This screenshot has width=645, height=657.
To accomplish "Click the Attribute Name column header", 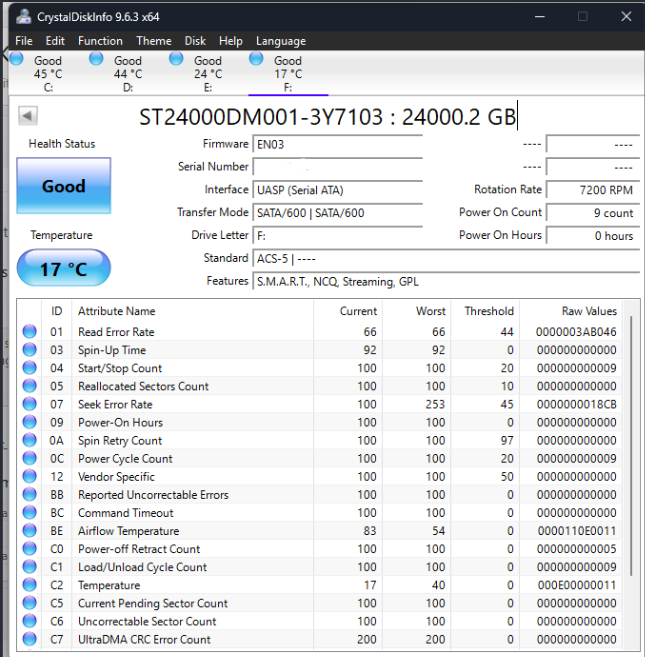I will click(x=192, y=311).
